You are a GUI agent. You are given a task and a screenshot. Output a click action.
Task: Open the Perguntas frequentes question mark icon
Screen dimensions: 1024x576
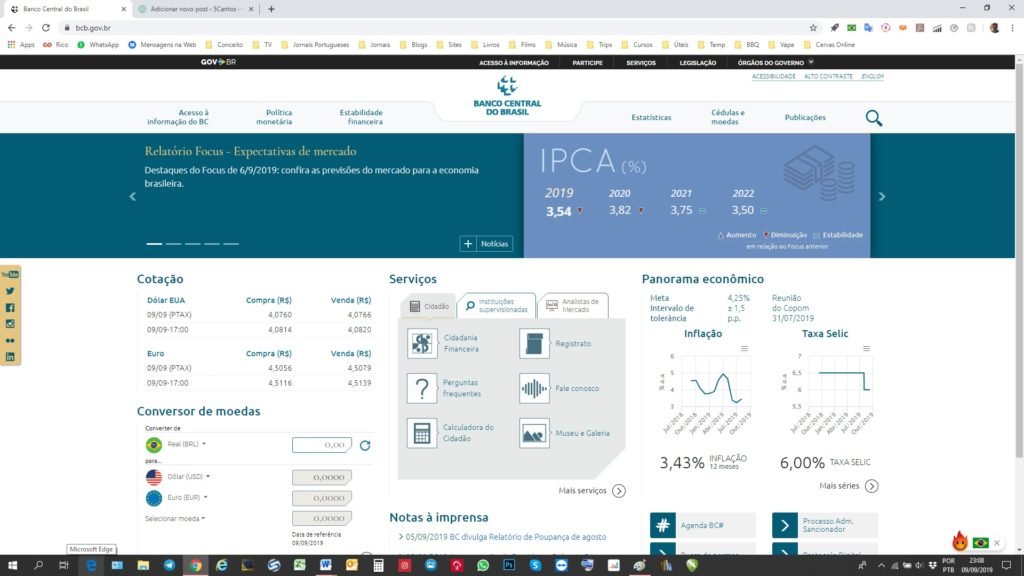[x=422, y=389]
